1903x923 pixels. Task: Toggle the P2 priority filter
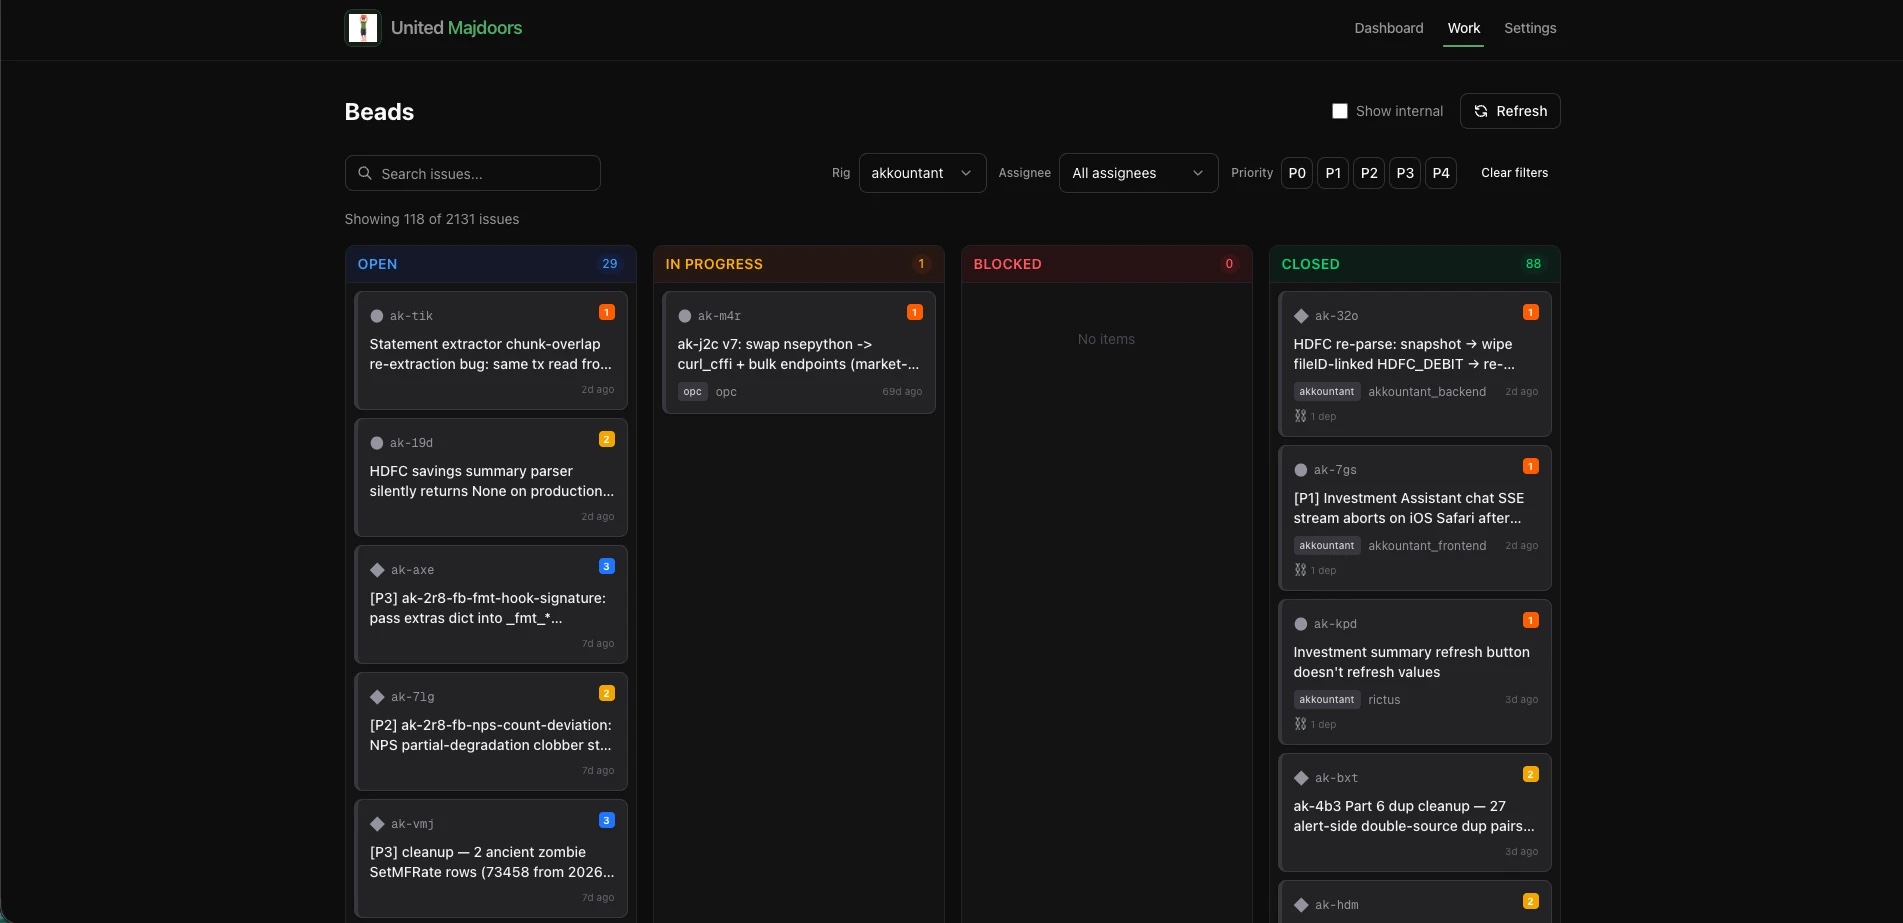pyautogui.click(x=1369, y=173)
